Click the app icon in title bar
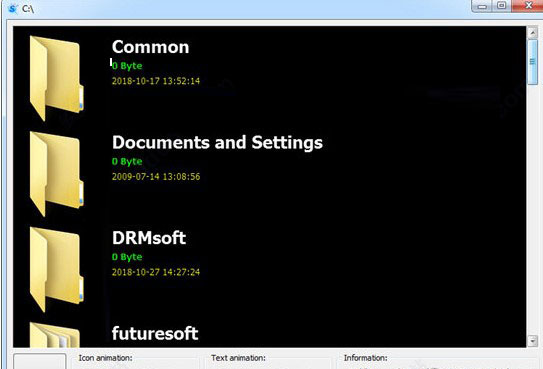Screen dimensions: 543x369 [13, 8]
